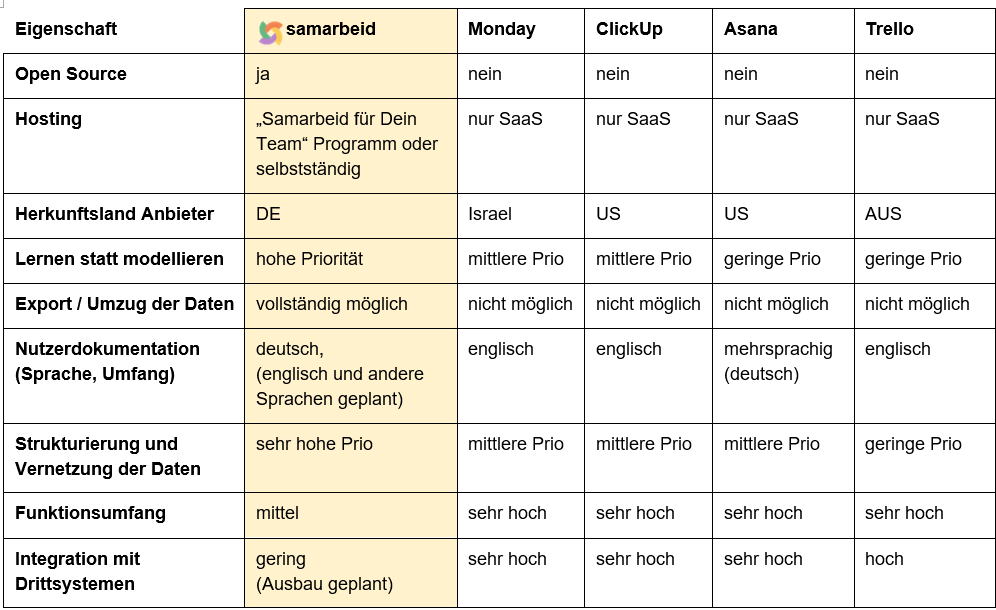The height and width of the screenshot is (610, 996).
Task: Select the Monday column header
Action: coord(502,29)
